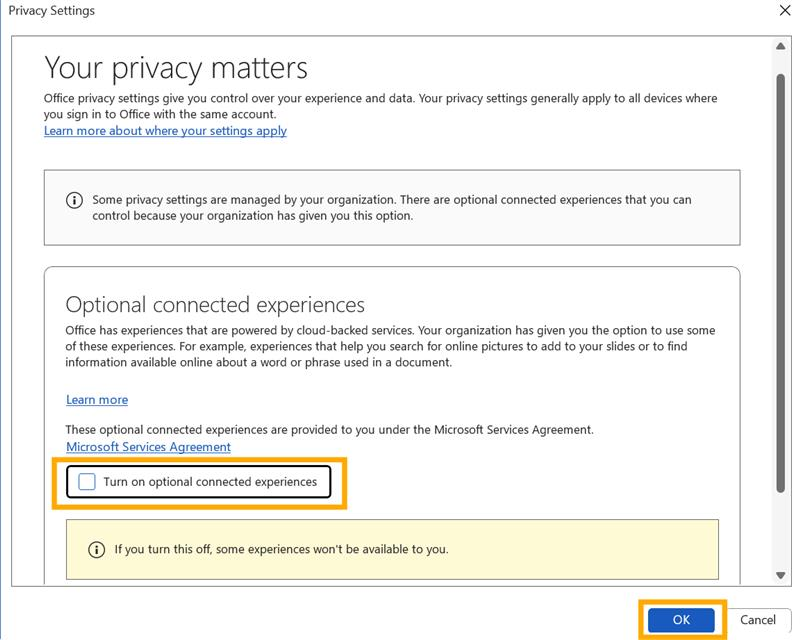This screenshot has height=640, width=800.
Task: Close the Privacy Settings window
Action: click(x=785, y=11)
